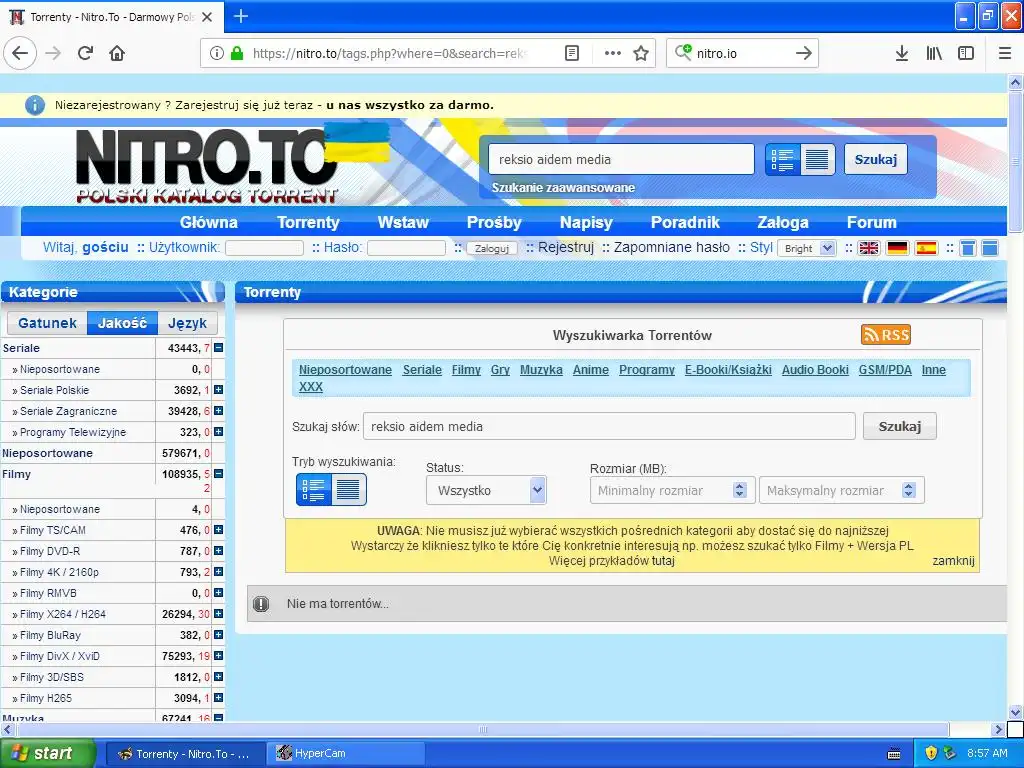Bookmark this page with the star icon

(x=641, y=53)
